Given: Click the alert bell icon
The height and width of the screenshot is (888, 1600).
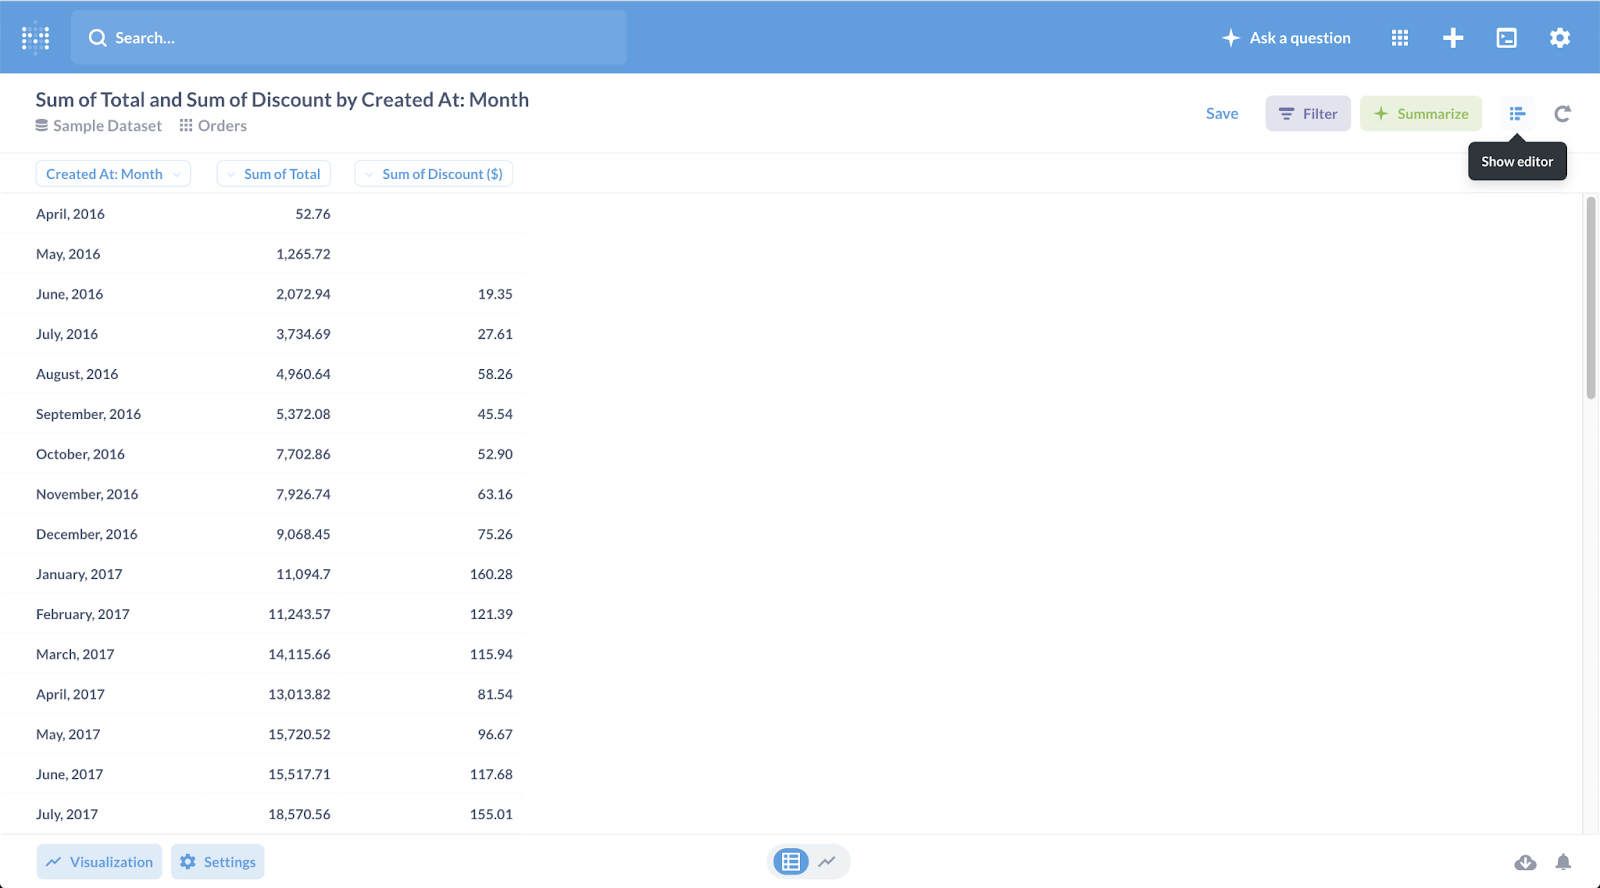Looking at the screenshot, I should [1563, 862].
